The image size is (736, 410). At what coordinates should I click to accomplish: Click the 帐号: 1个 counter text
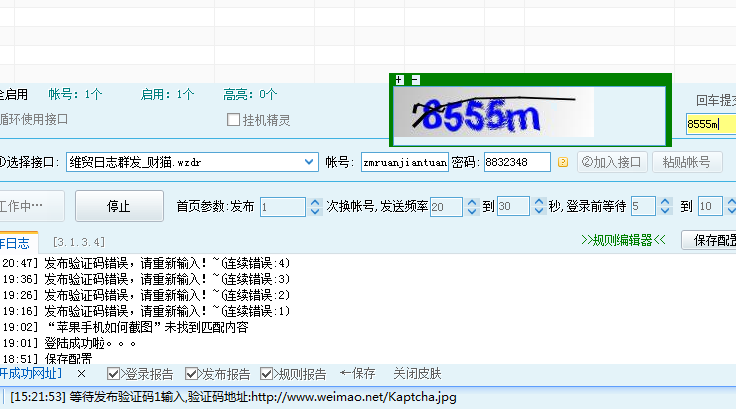click(x=75, y=94)
